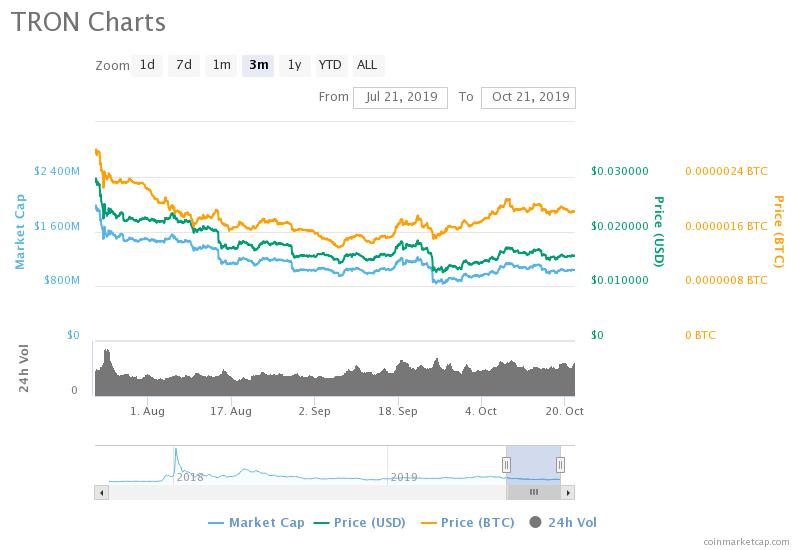Click the $0.020000 price label
Screen dimensions: 800x550
point(620,226)
